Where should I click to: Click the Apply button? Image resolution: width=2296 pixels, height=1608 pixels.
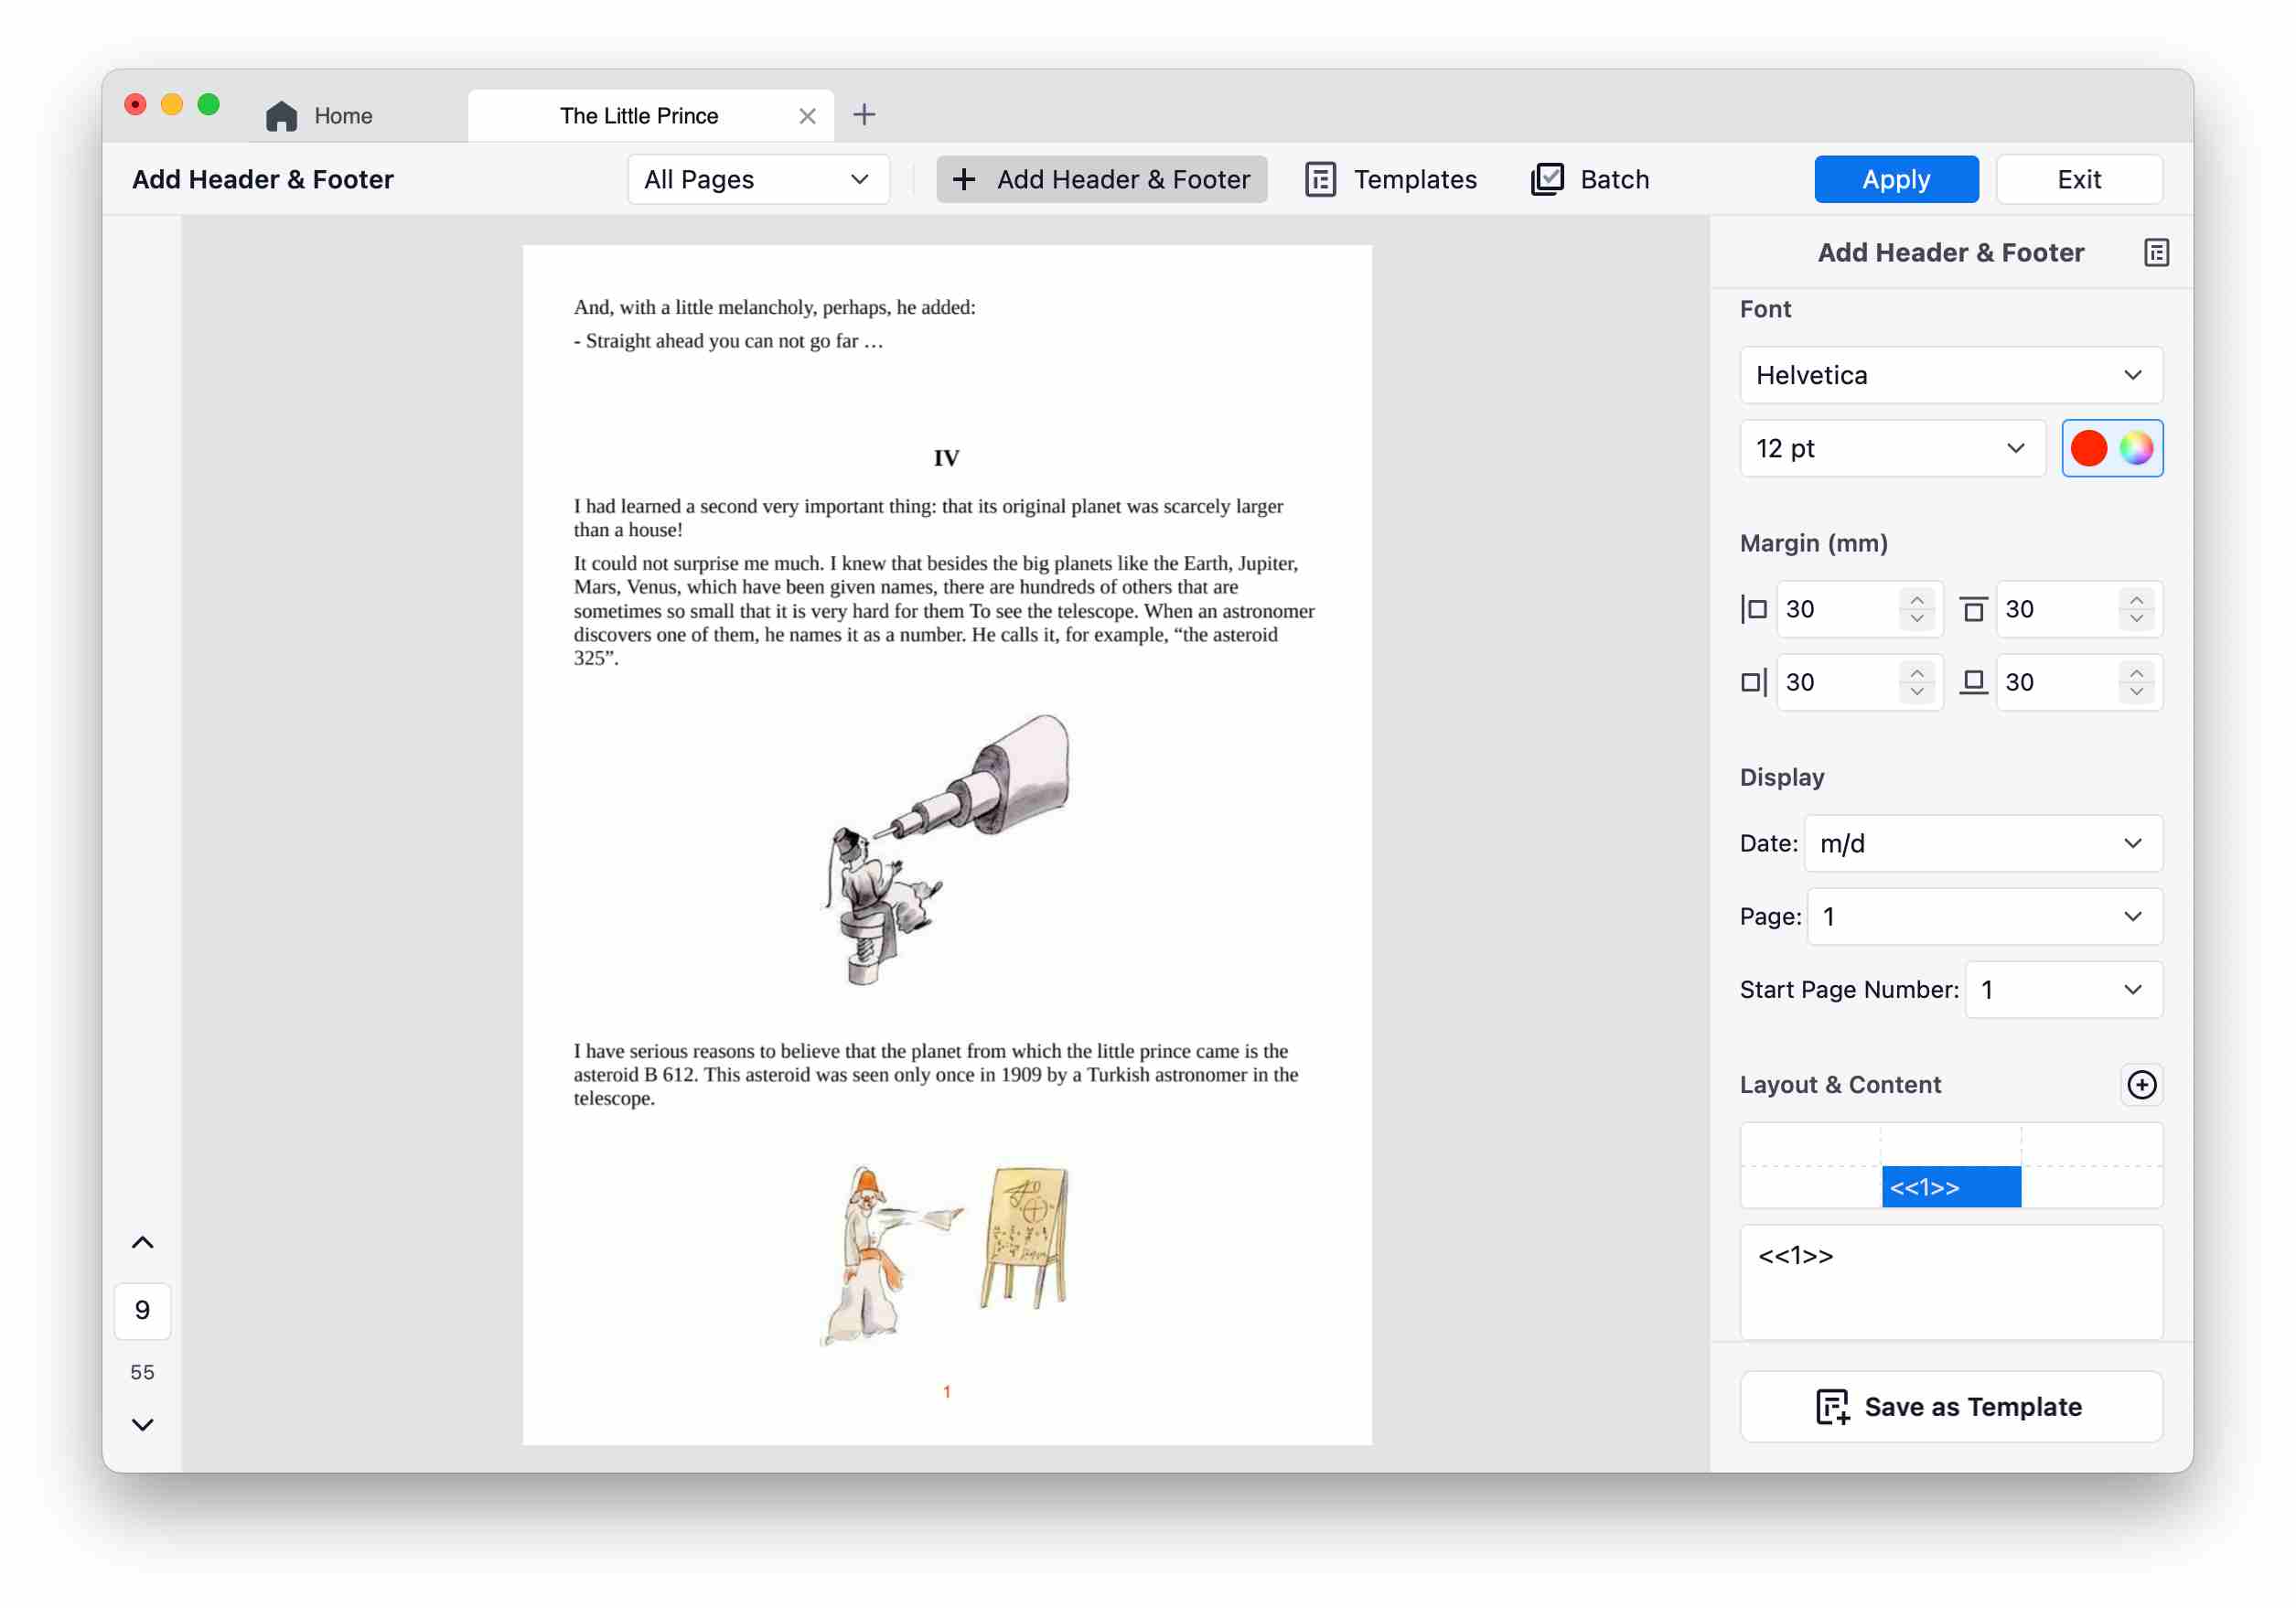click(x=1896, y=179)
